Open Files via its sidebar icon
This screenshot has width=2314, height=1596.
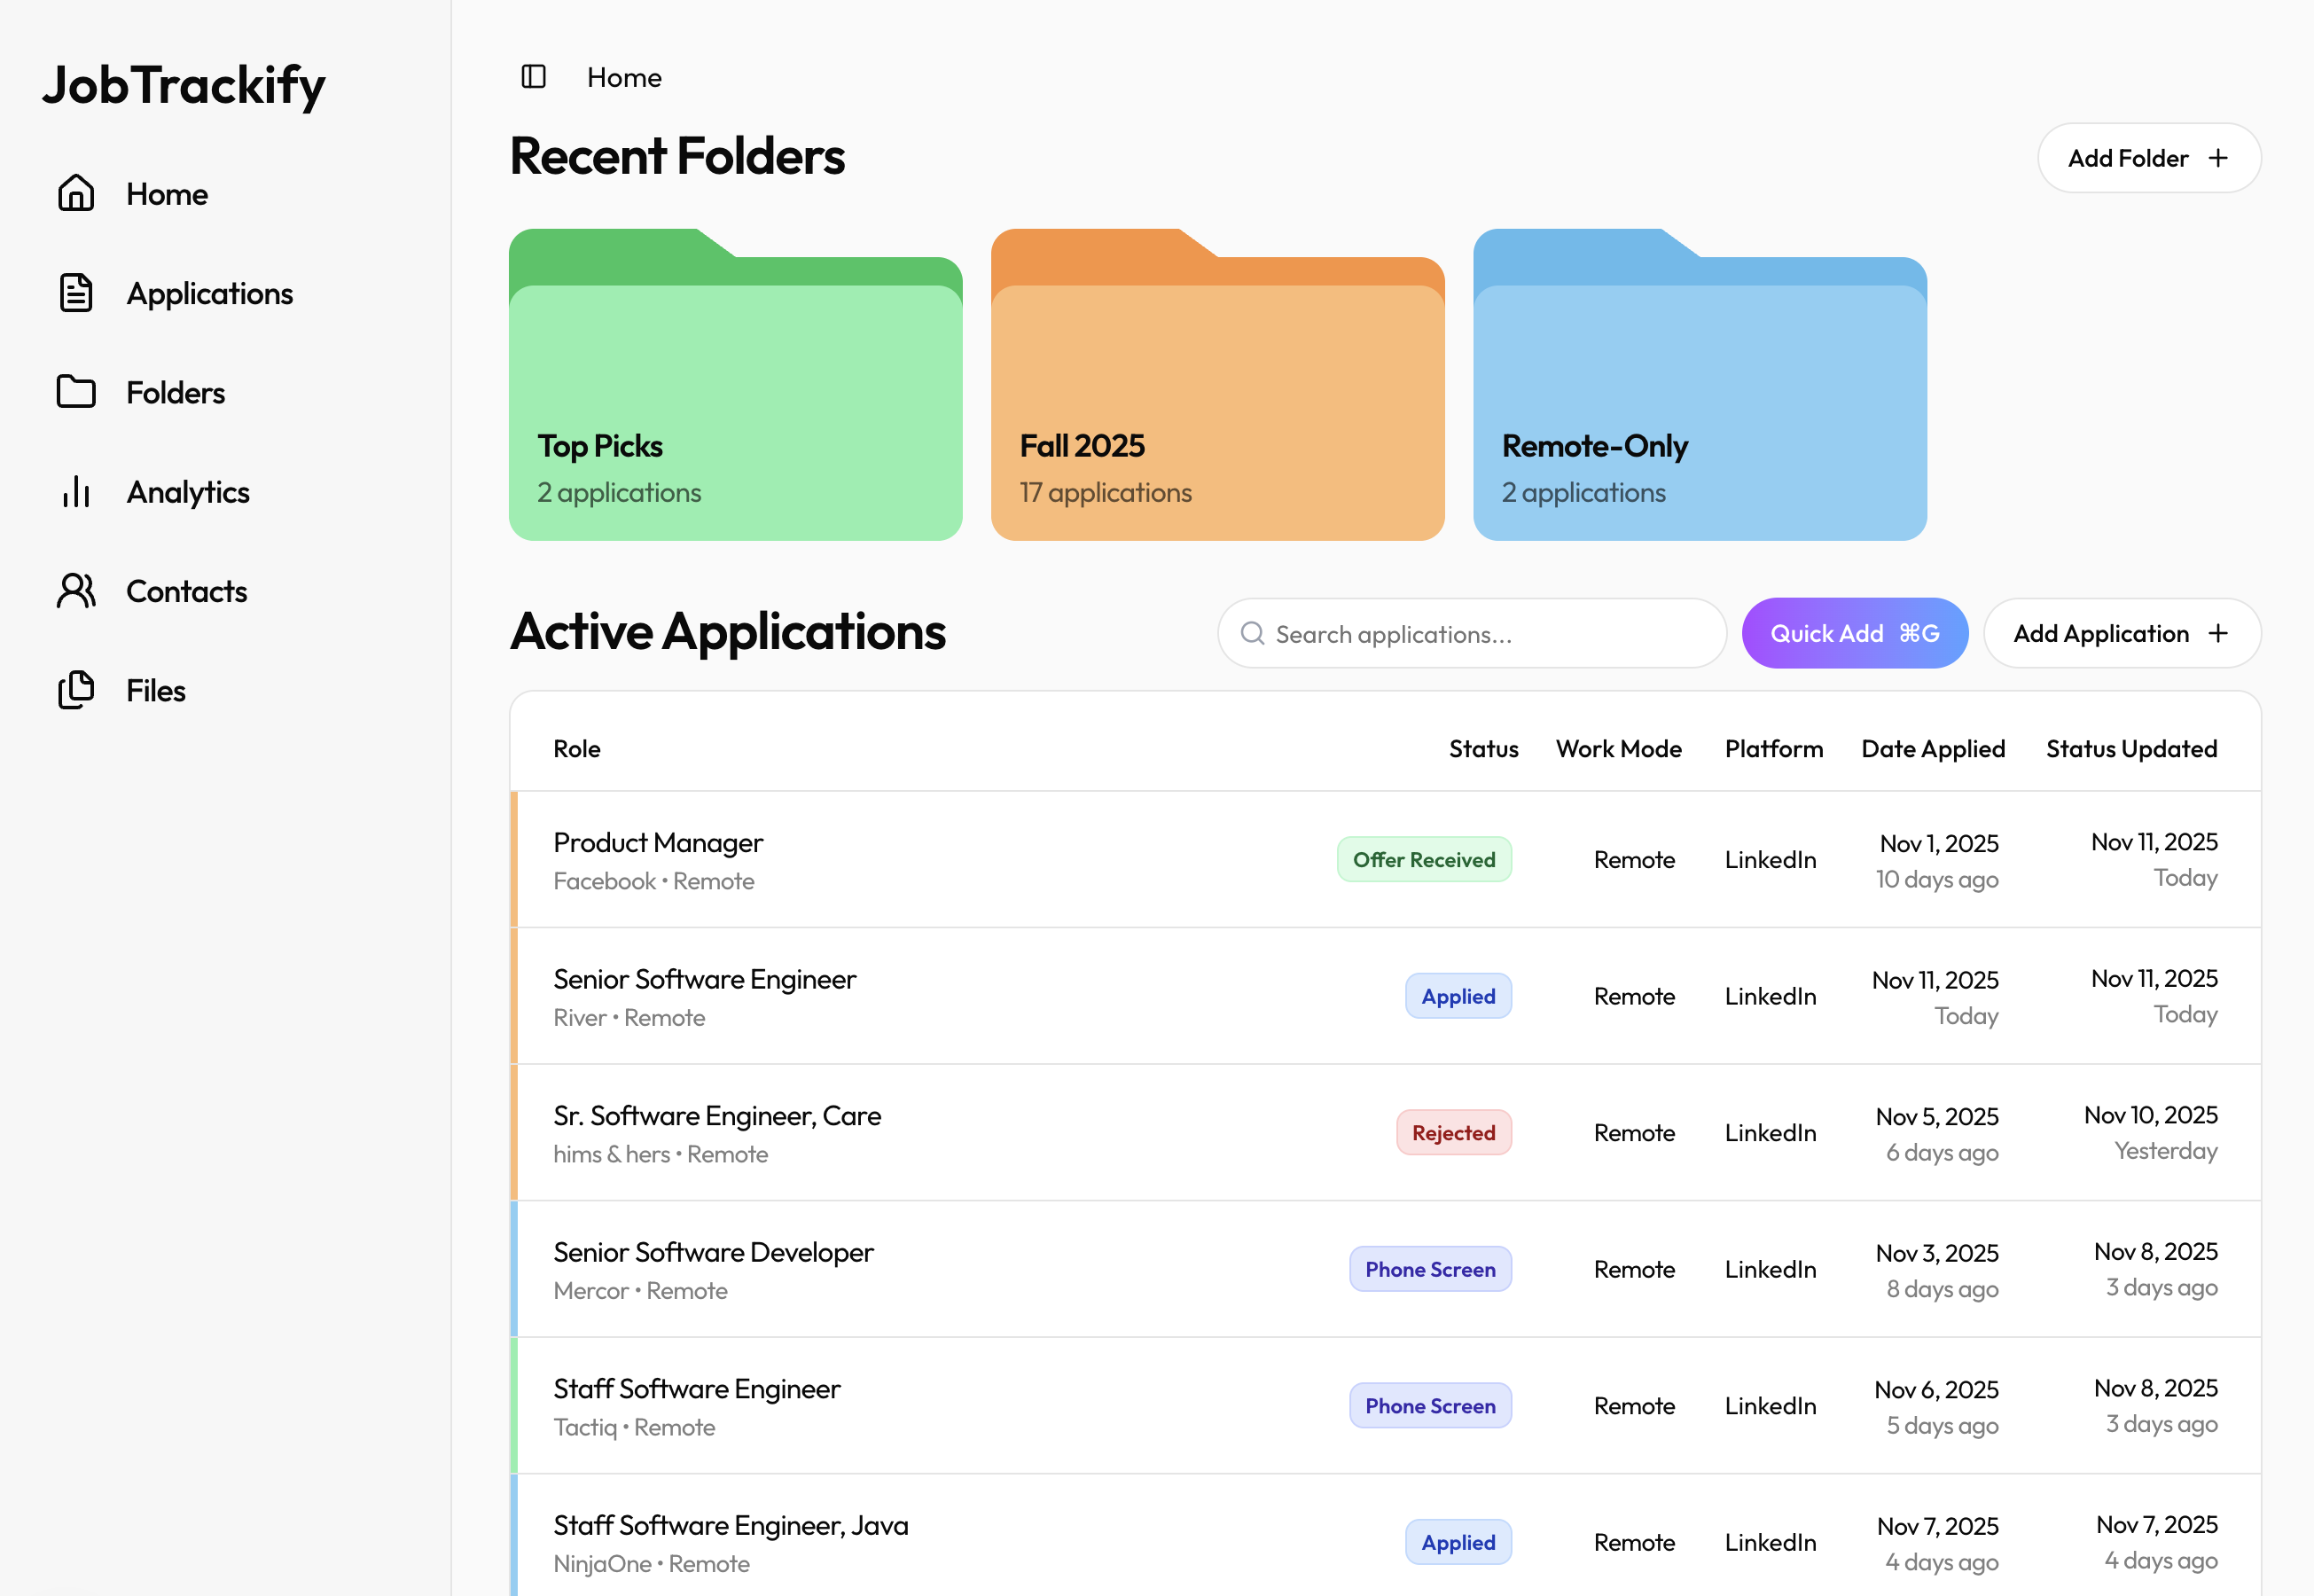(x=76, y=690)
